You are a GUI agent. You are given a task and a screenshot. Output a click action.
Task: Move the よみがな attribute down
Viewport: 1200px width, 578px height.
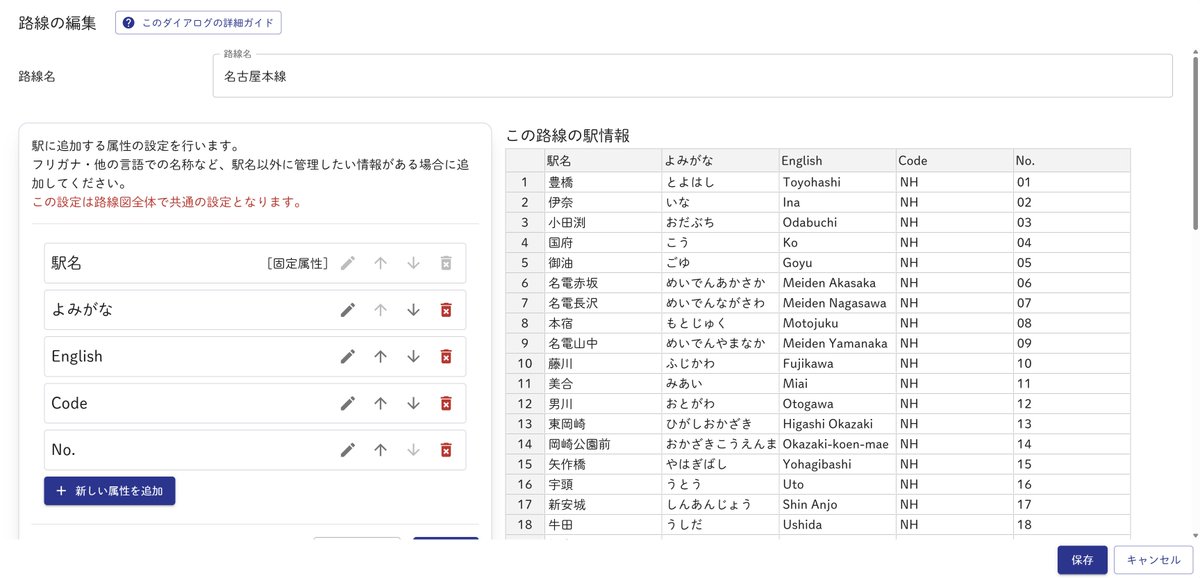point(414,310)
